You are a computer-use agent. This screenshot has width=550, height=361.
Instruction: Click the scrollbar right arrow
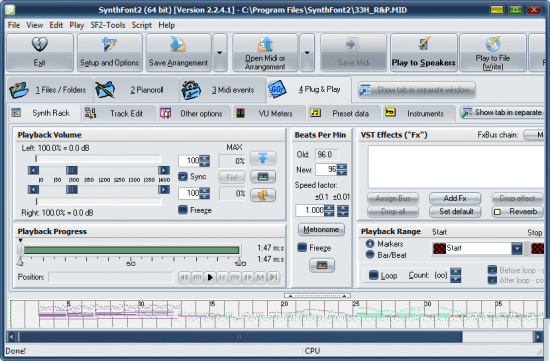click(x=537, y=337)
